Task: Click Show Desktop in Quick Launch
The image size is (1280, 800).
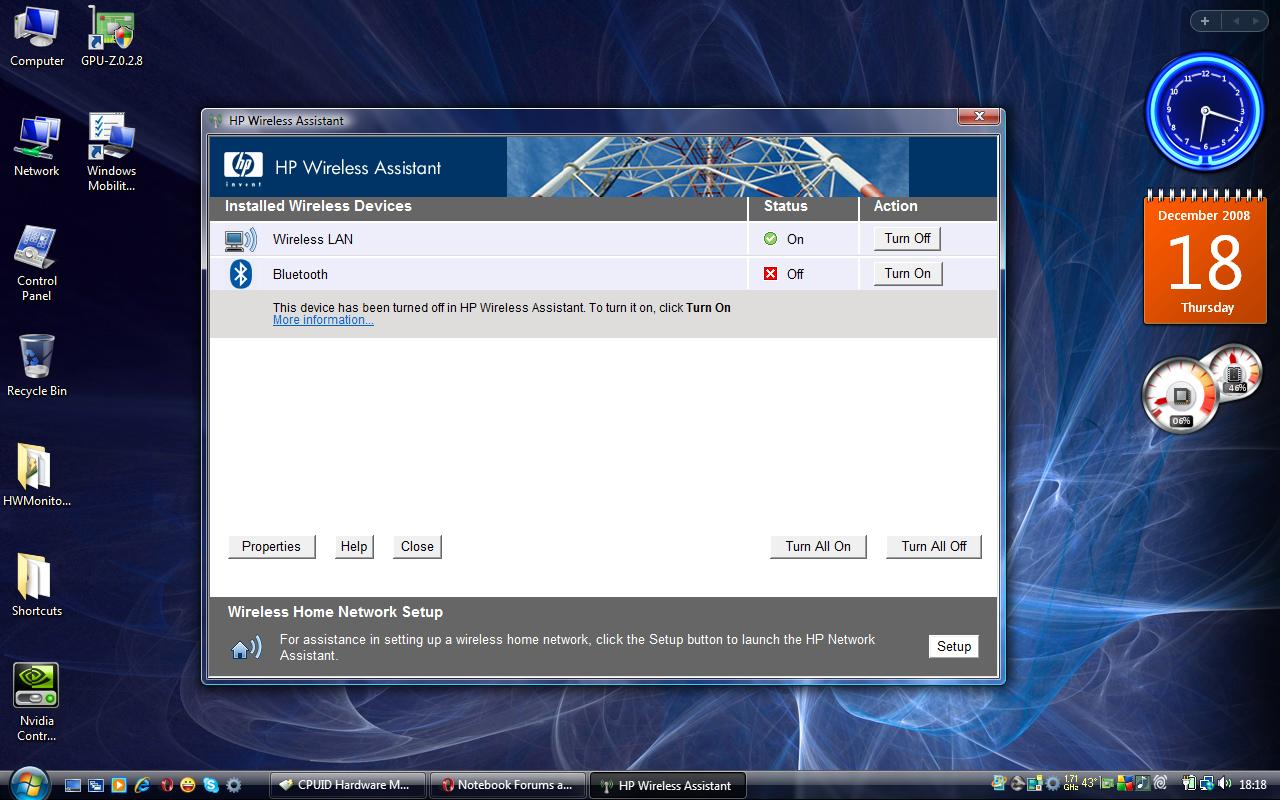Action: [x=73, y=785]
